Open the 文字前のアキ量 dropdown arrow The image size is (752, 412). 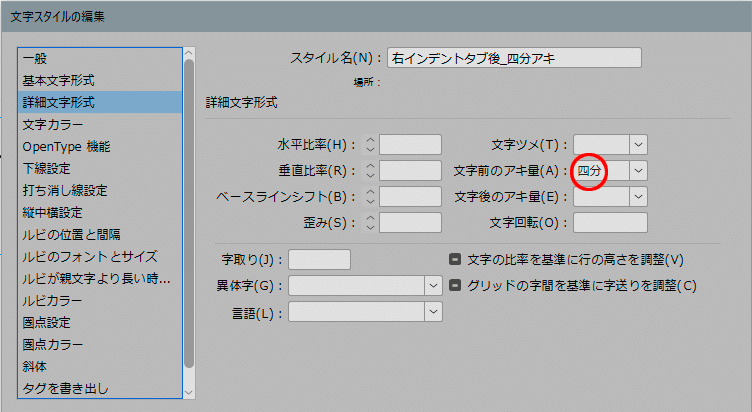pos(638,170)
